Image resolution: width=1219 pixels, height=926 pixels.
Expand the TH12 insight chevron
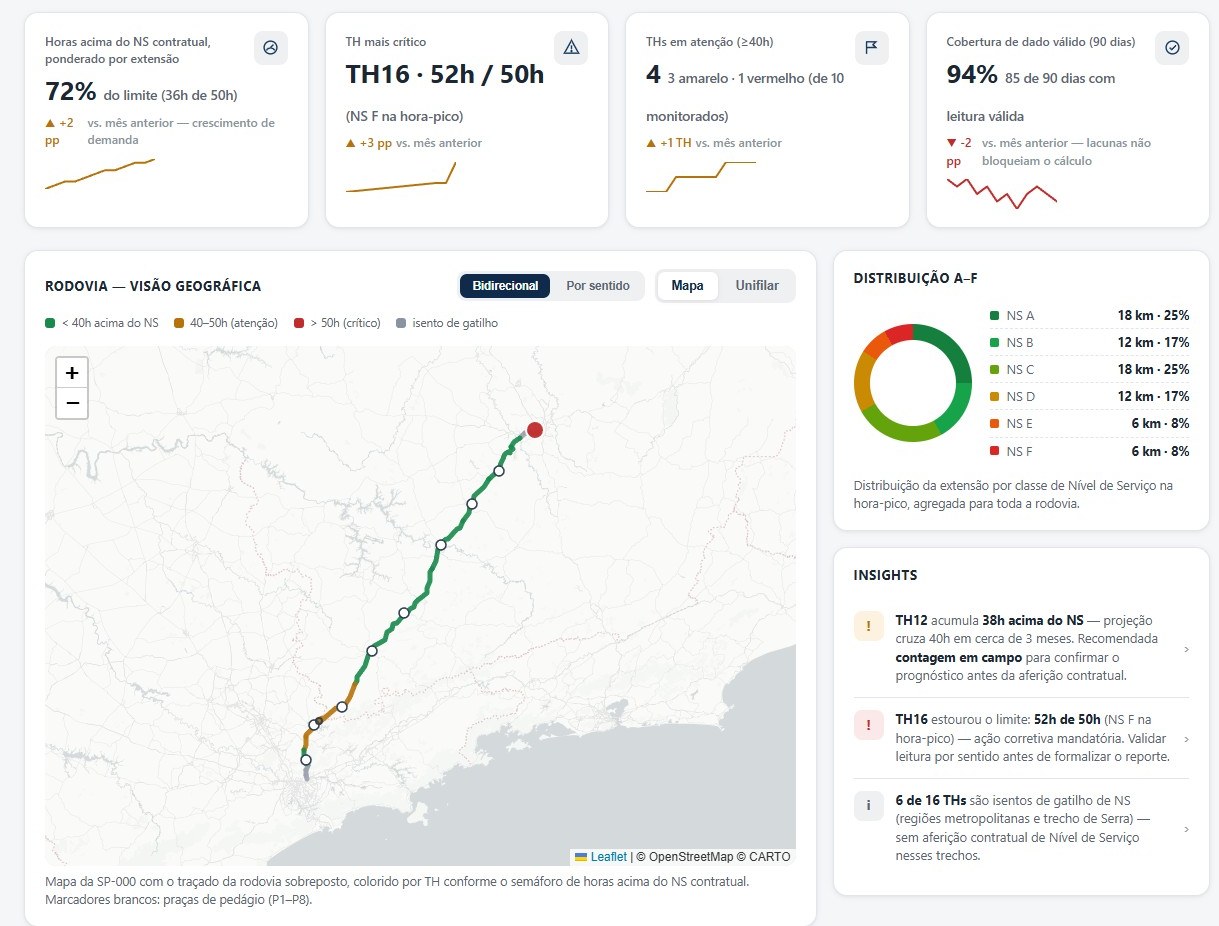pyautogui.click(x=1186, y=649)
